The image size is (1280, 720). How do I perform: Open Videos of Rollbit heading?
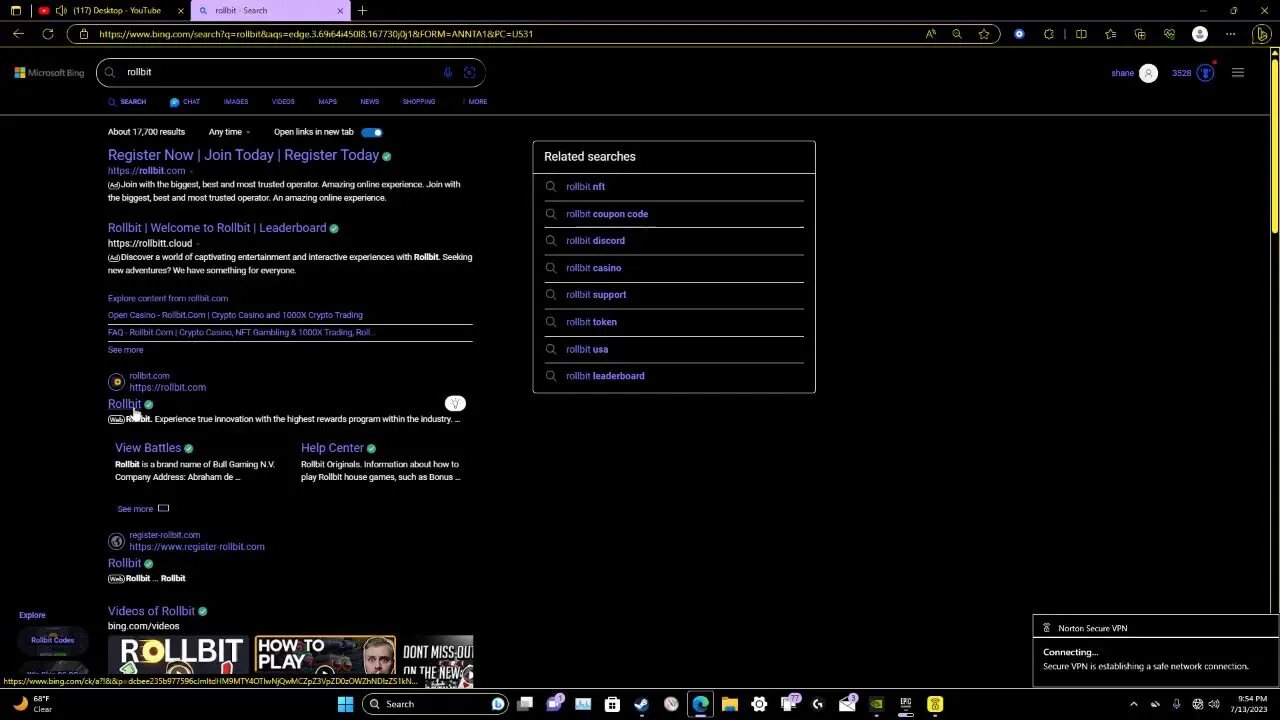[151, 611]
